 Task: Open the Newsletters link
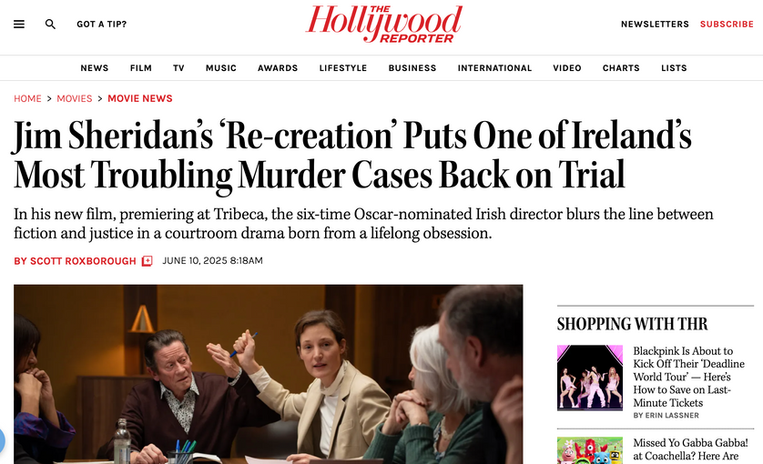tap(655, 24)
